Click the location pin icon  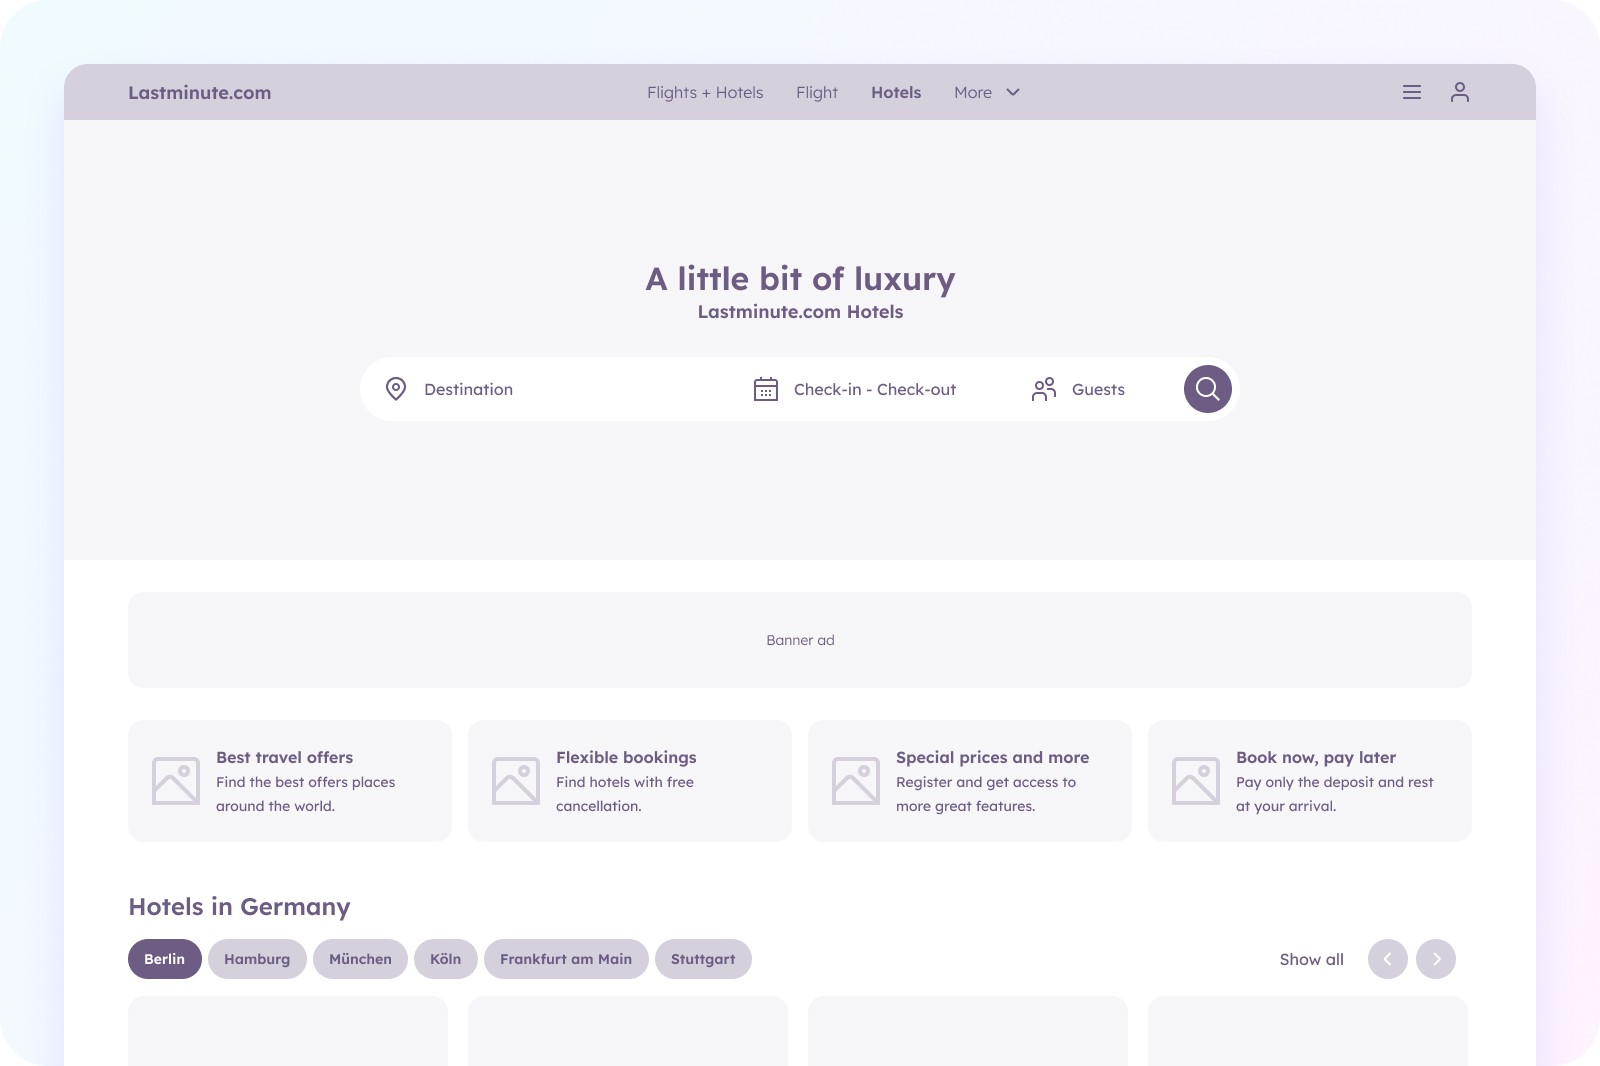(396, 389)
